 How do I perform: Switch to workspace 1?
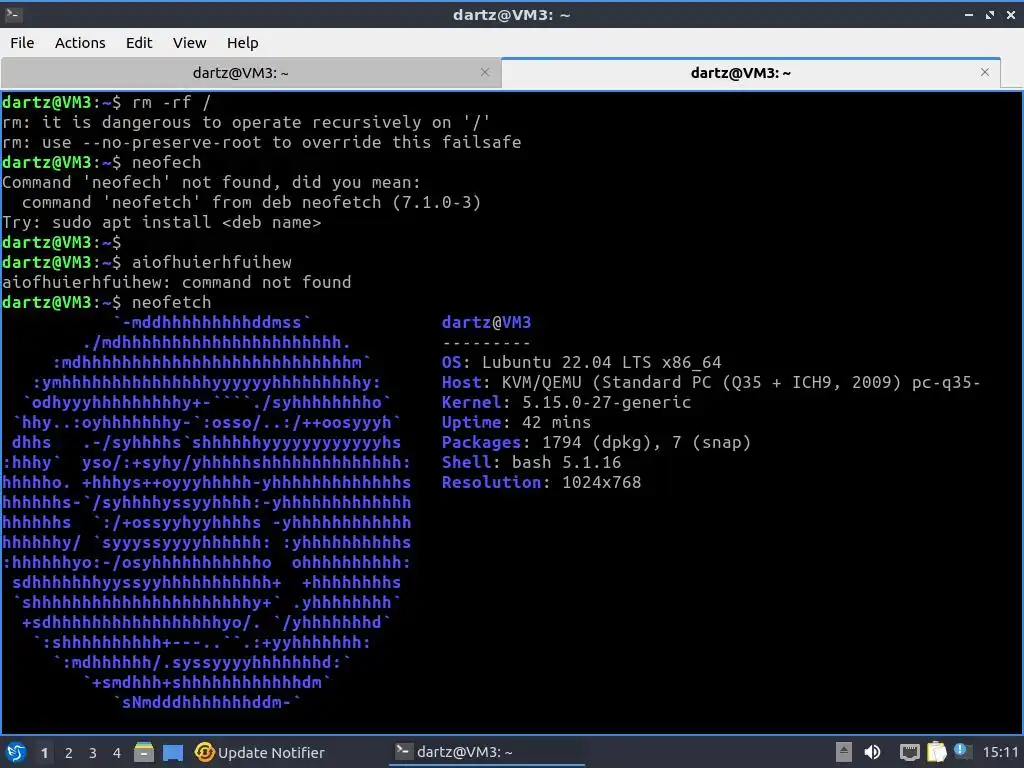click(44, 753)
